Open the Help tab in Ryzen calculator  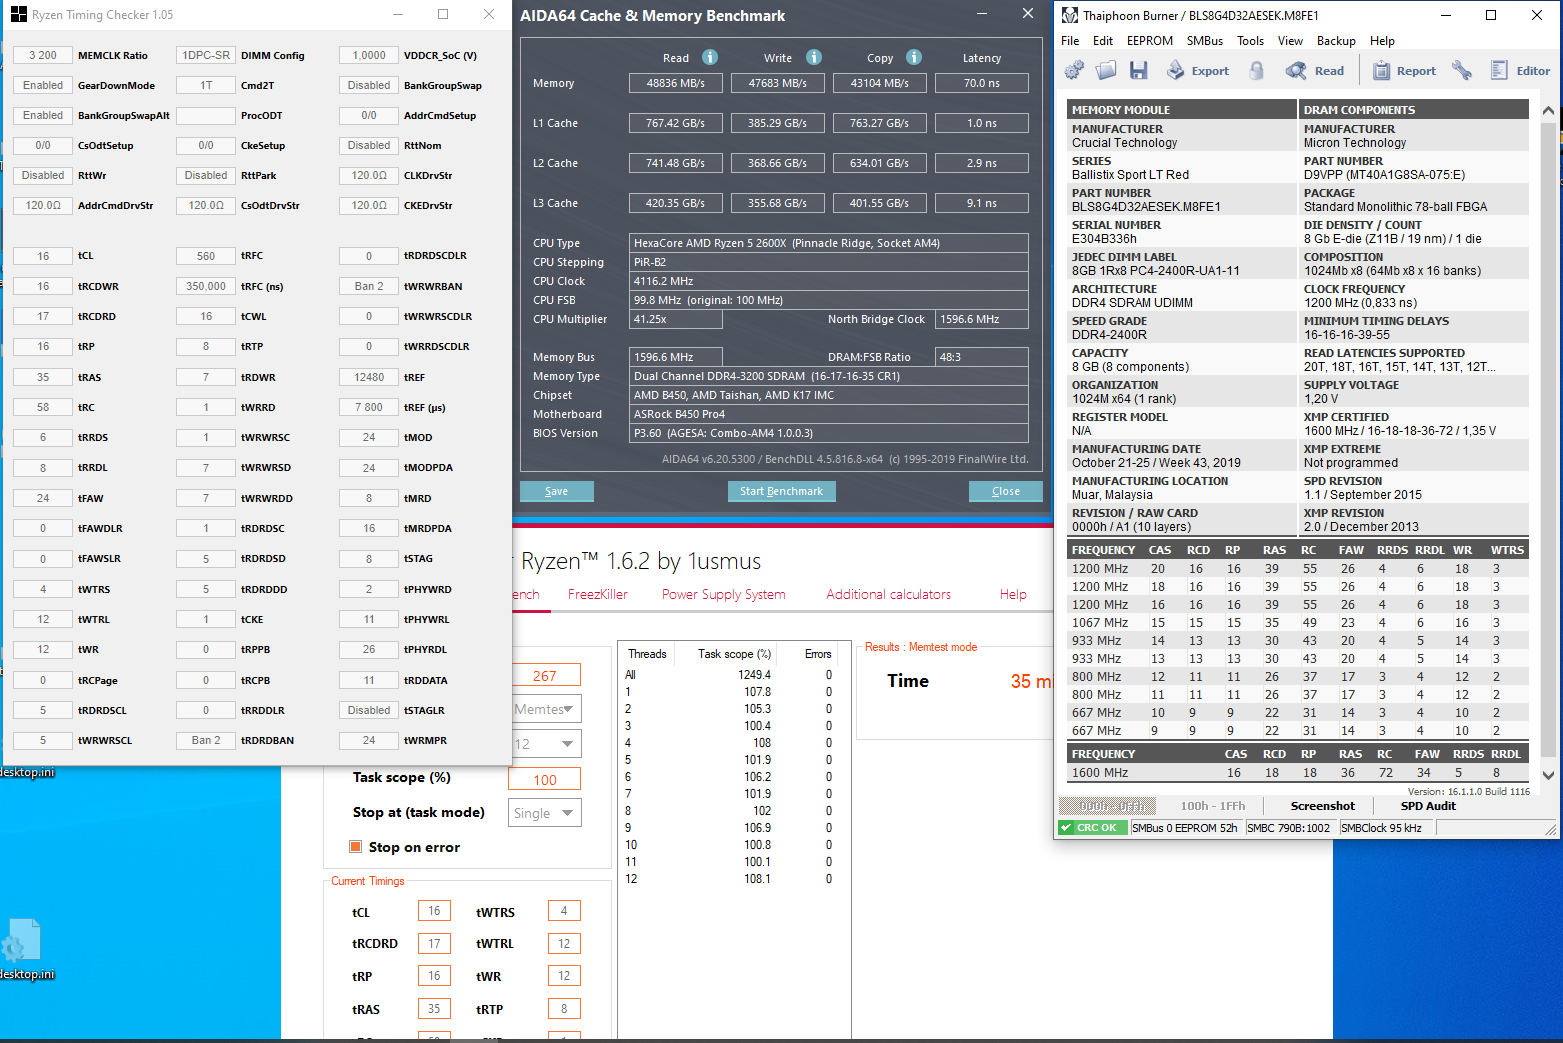[1013, 594]
